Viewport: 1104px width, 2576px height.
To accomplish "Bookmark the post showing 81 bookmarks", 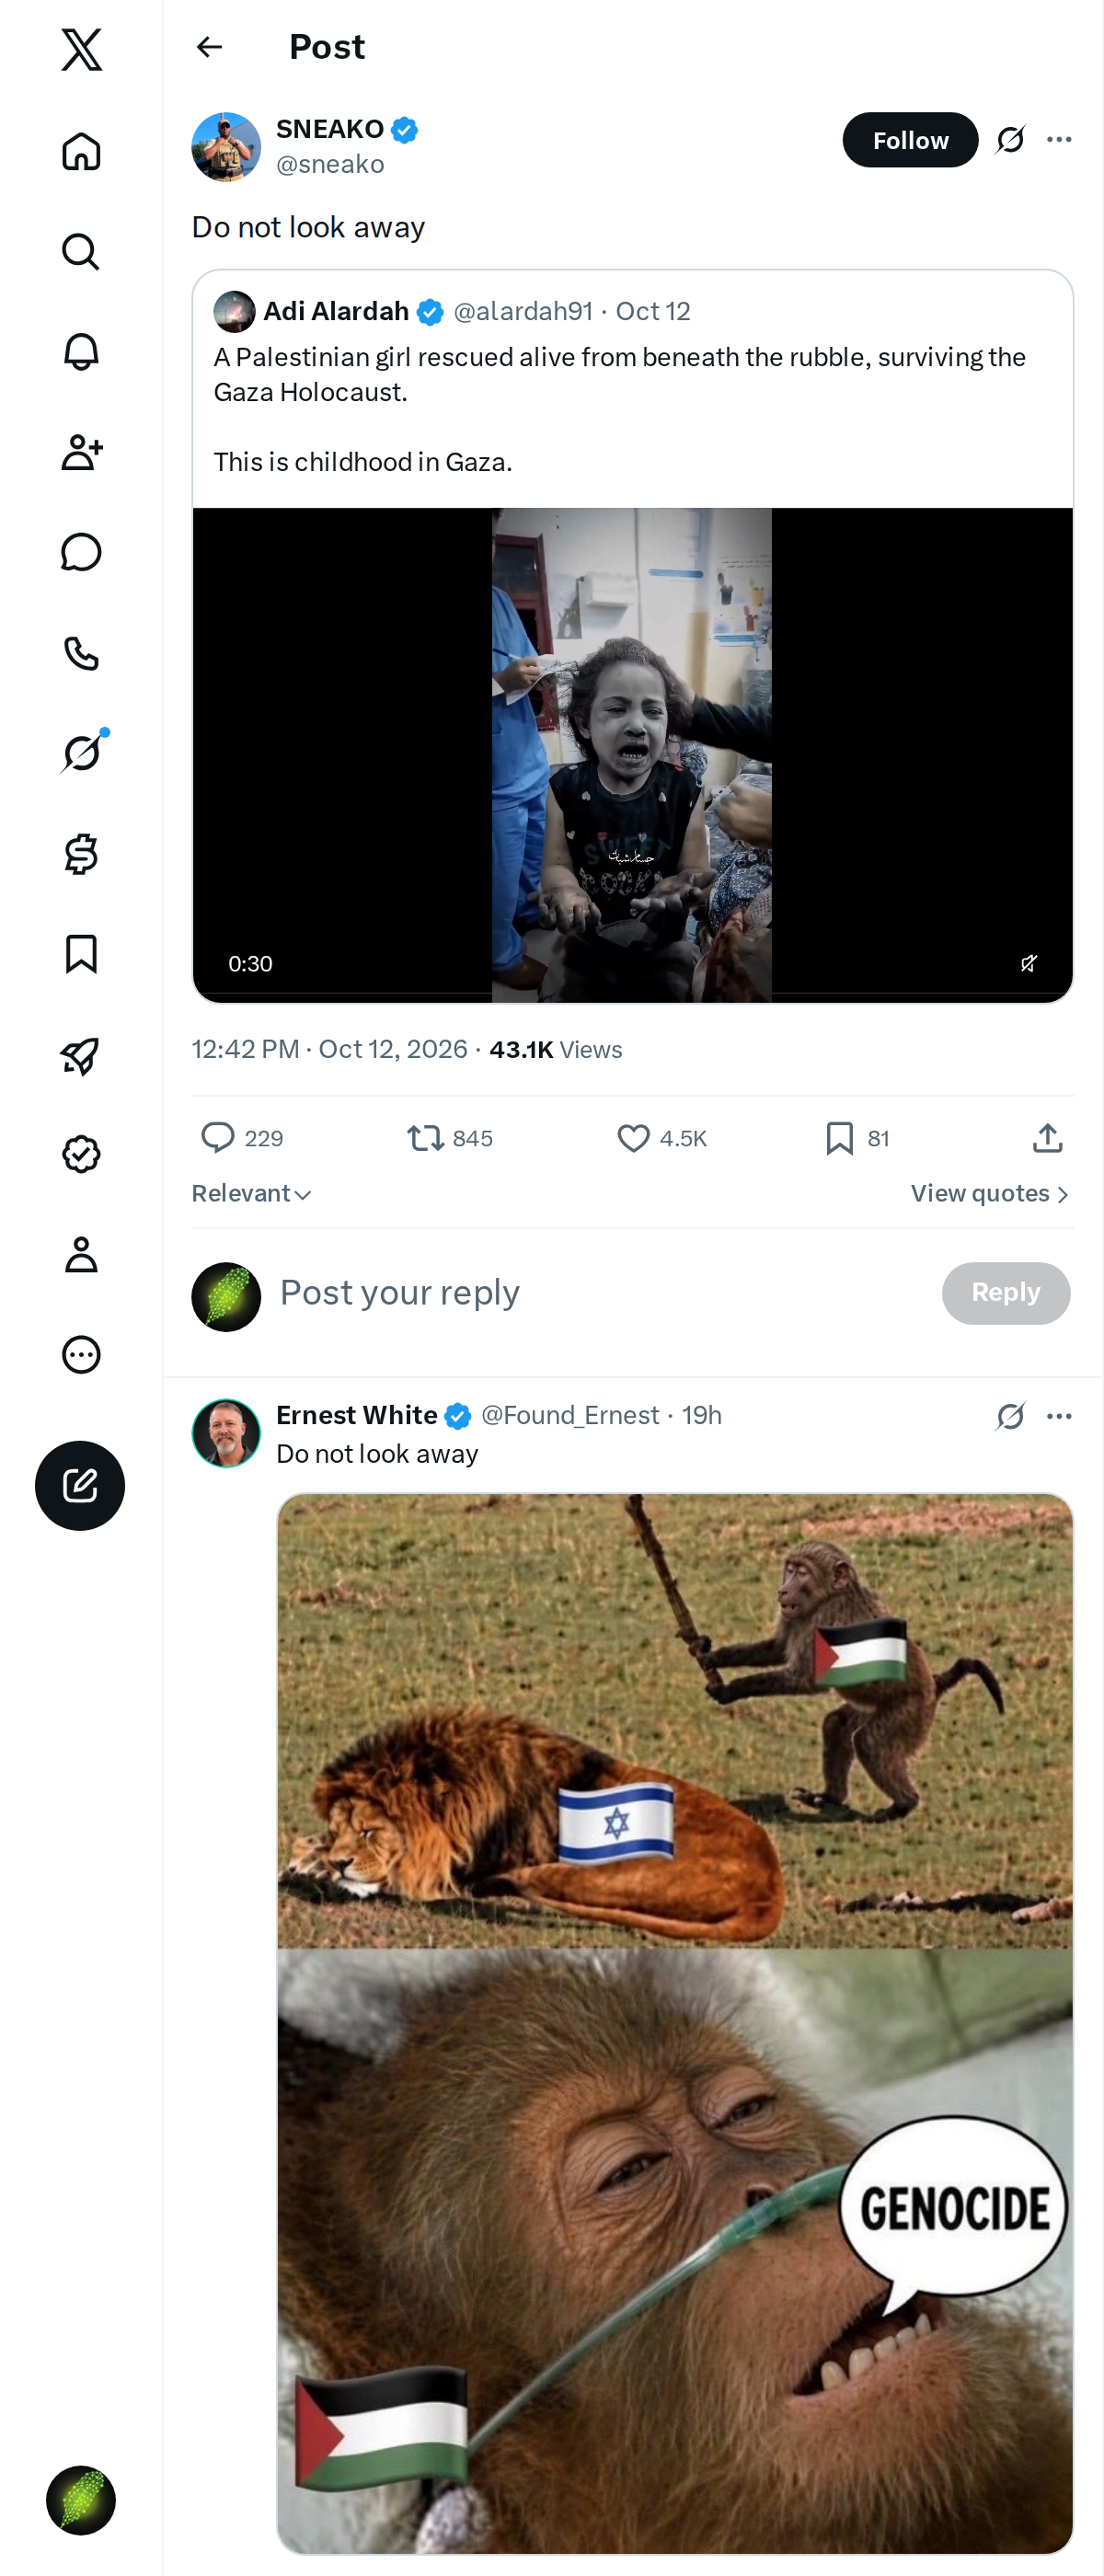I will tap(839, 1138).
